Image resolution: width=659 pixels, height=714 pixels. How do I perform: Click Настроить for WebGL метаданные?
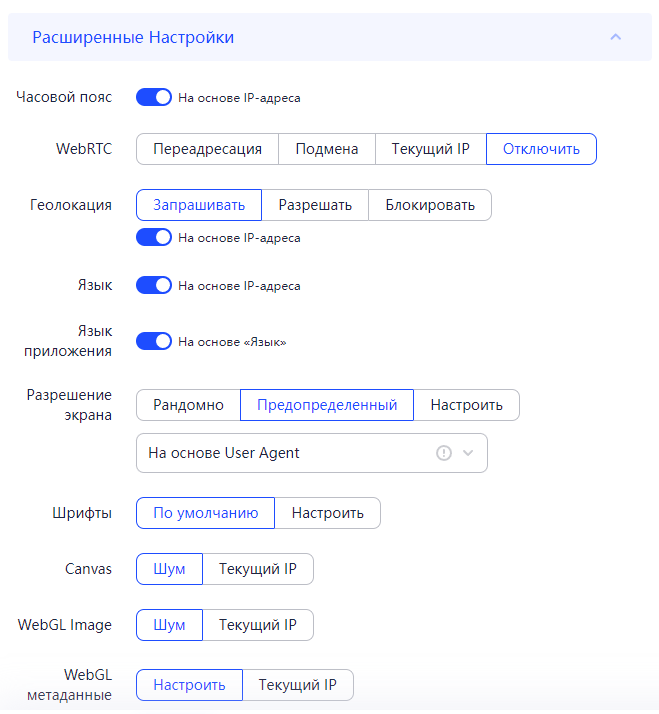tap(189, 685)
